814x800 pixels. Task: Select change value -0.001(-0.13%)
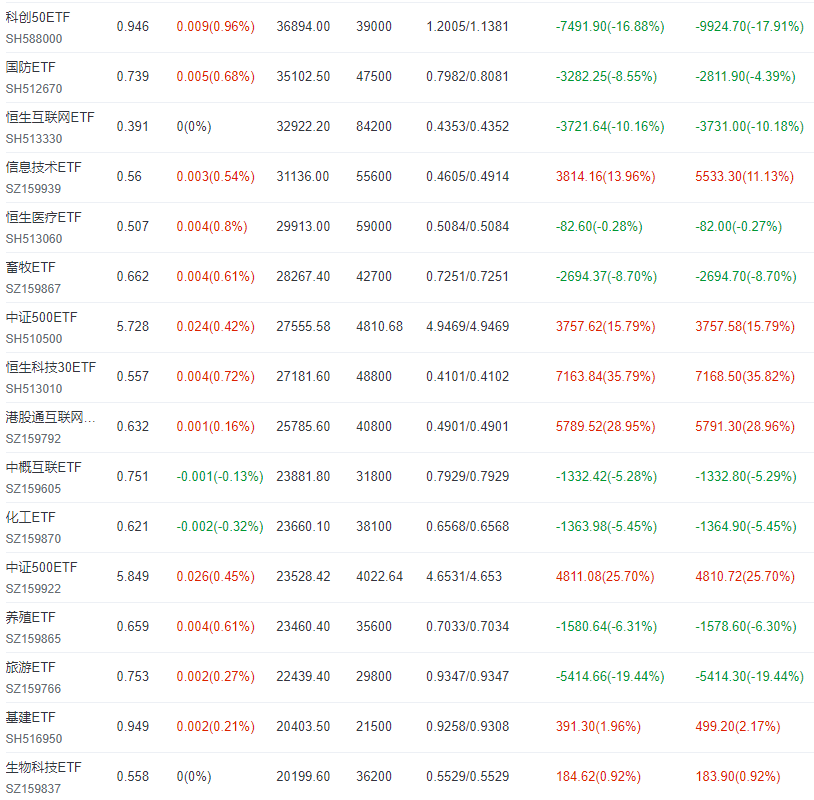click(x=220, y=476)
